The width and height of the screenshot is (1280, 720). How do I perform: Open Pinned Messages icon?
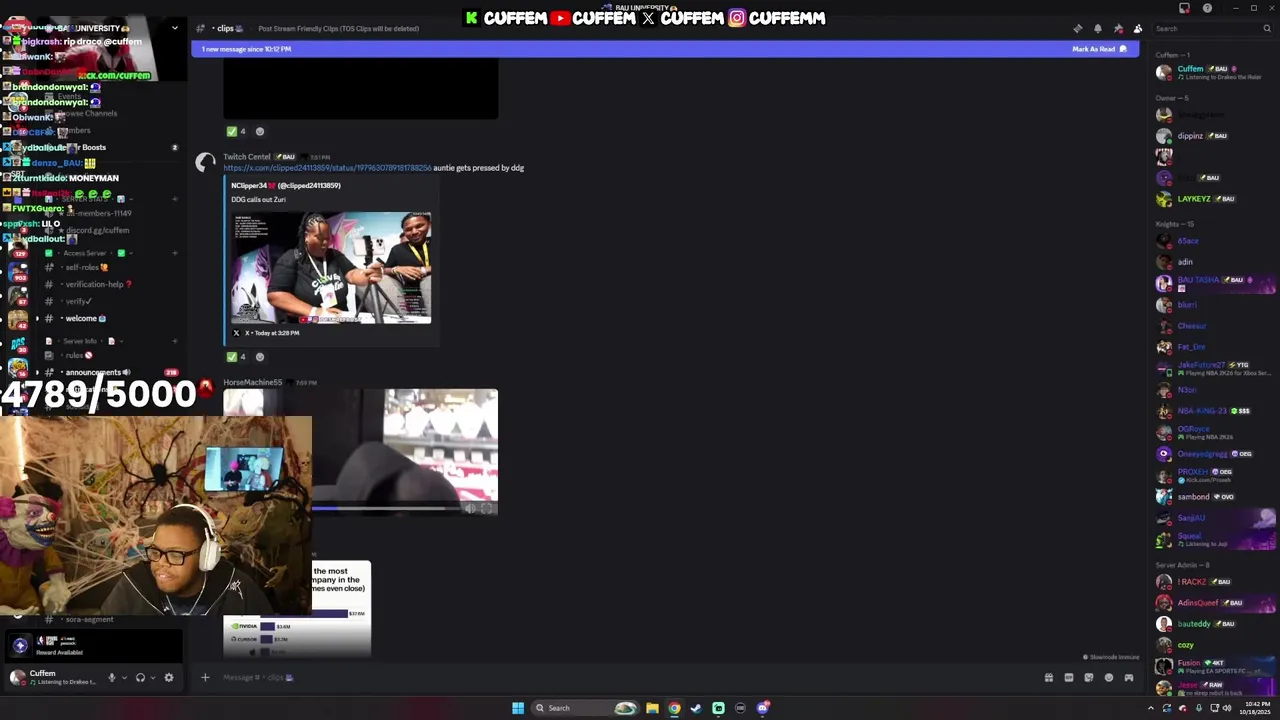(1118, 29)
